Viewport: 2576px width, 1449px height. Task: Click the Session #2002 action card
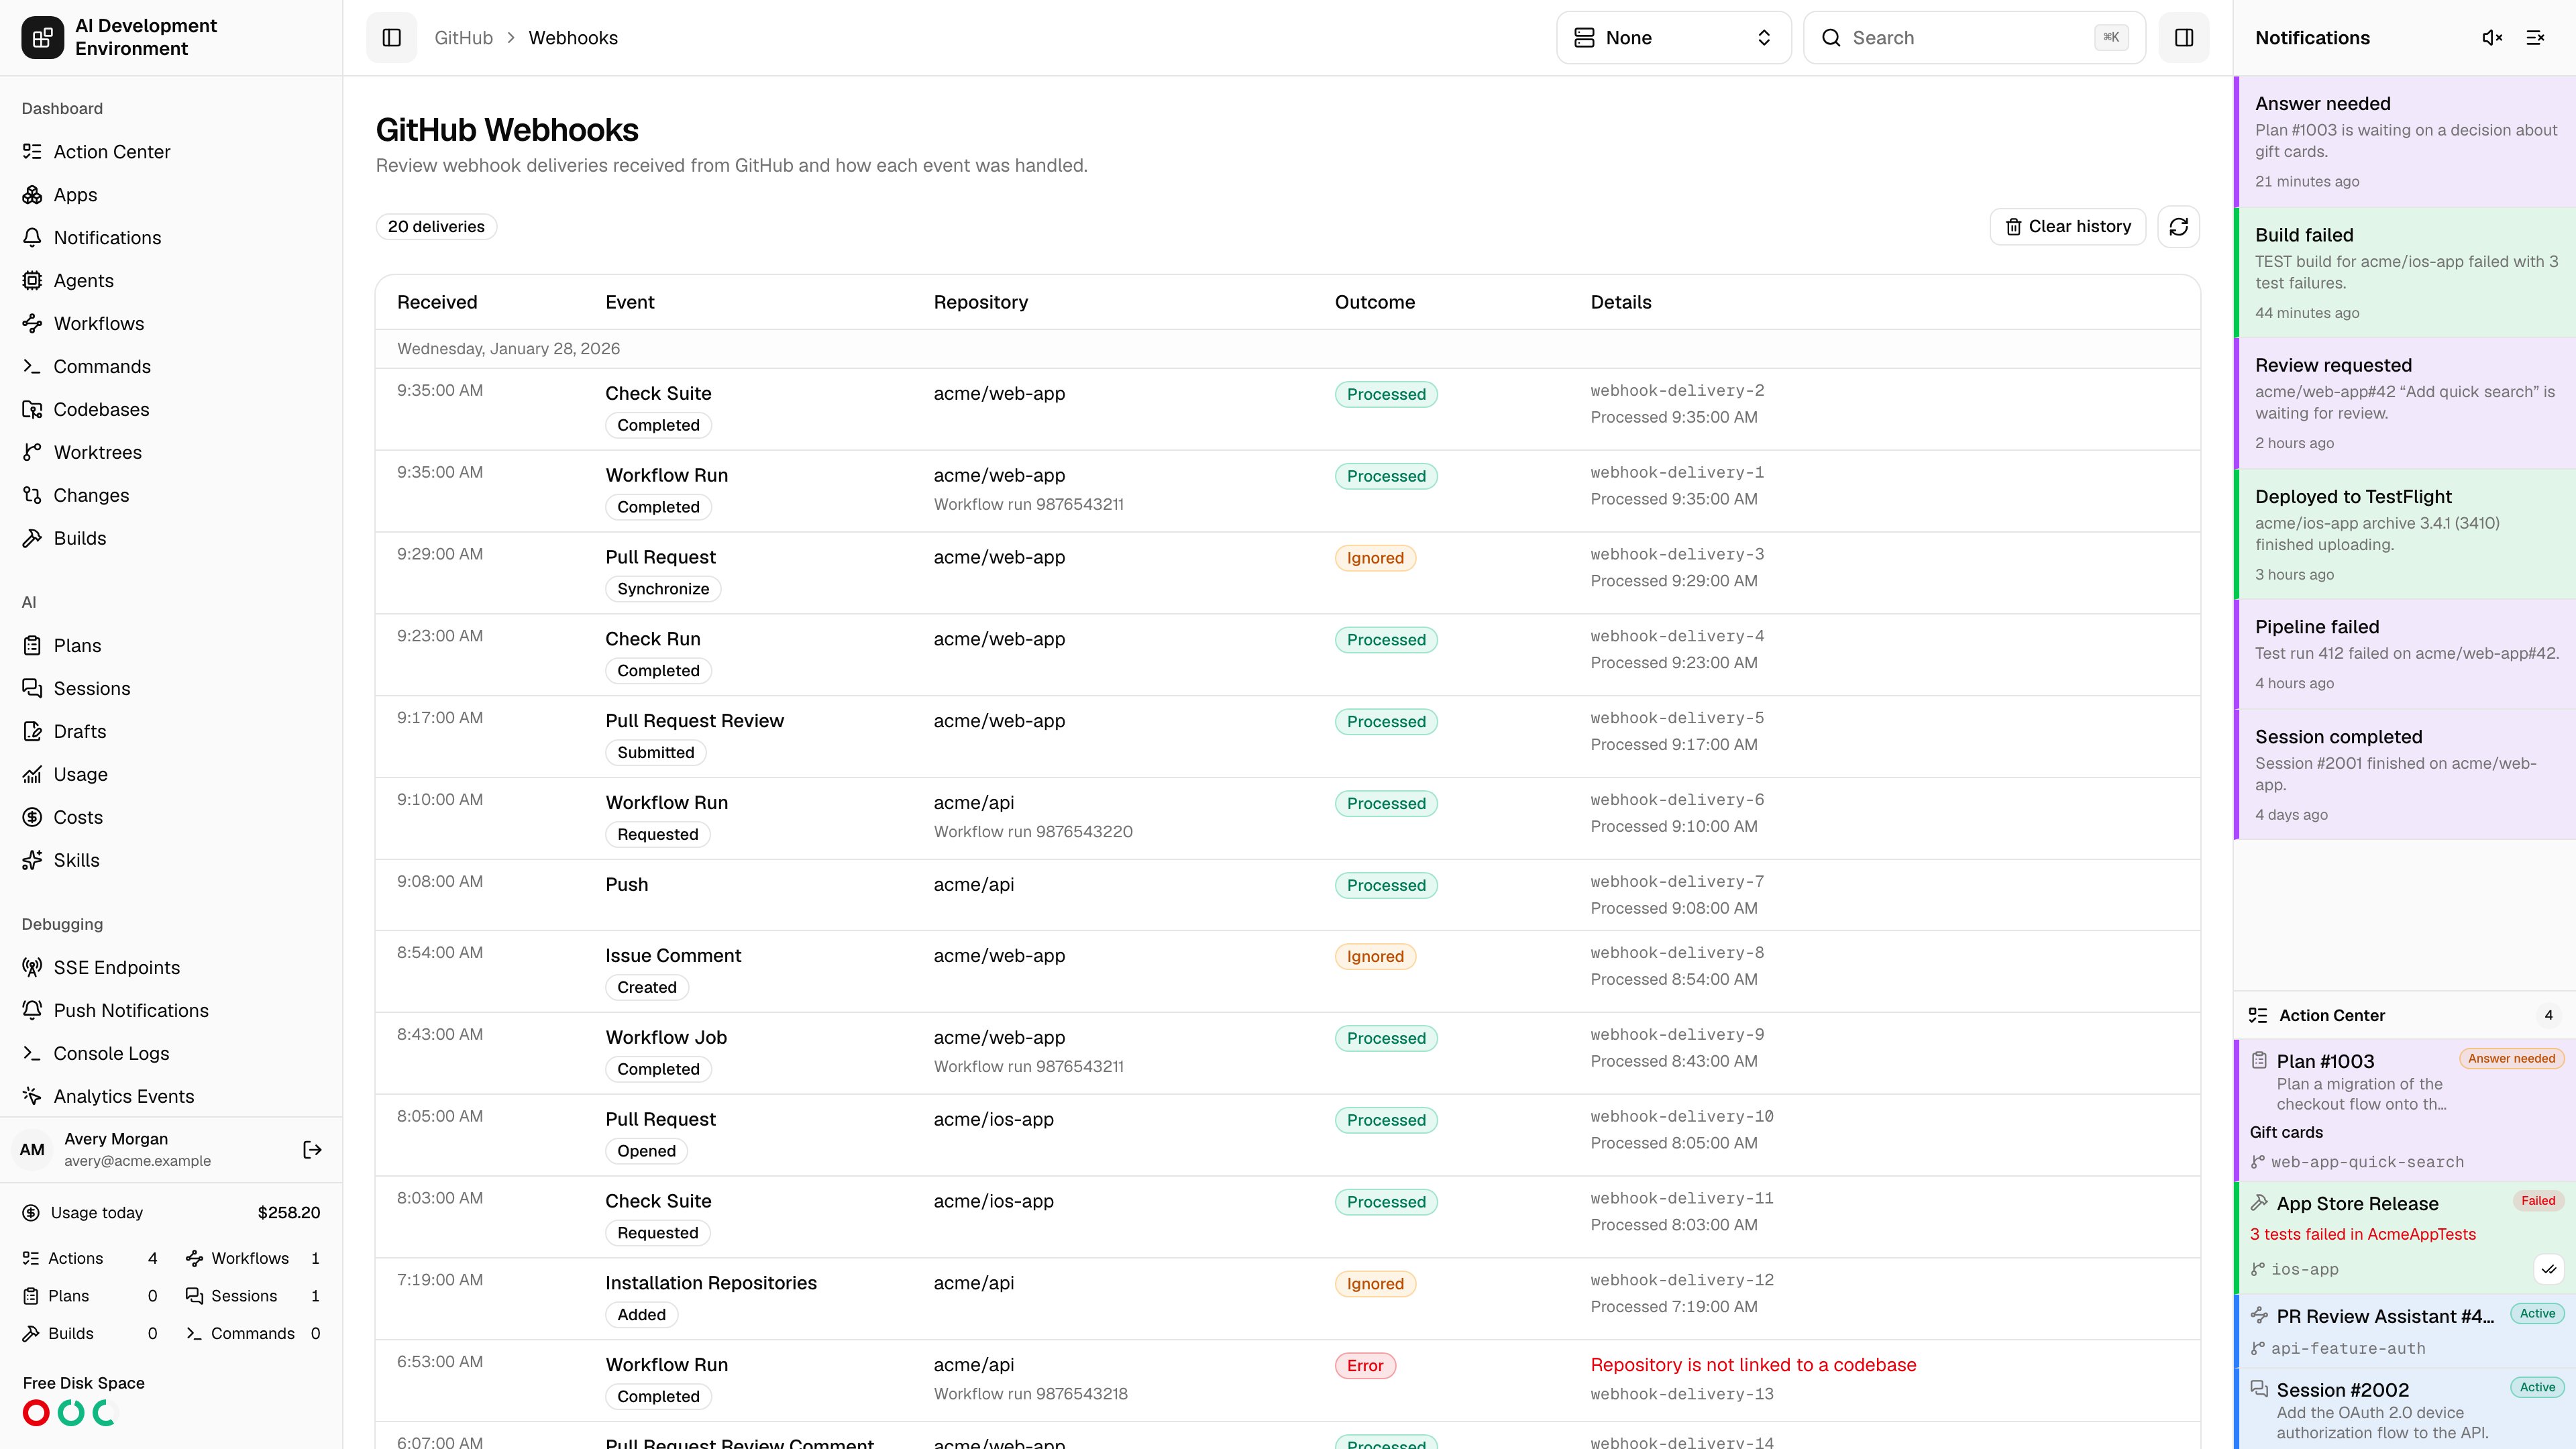(2405, 1410)
